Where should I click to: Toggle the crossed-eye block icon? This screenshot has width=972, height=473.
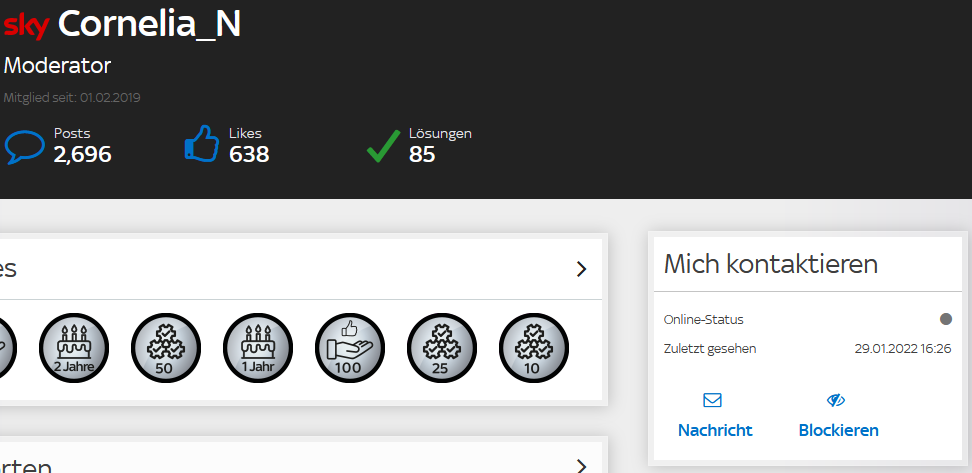tap(836, 400)
